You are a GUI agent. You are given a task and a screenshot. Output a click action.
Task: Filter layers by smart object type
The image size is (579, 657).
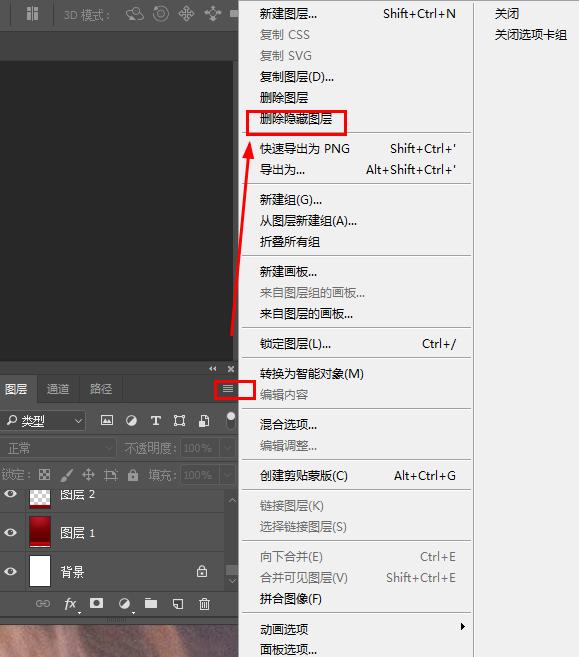click(204, 420)
